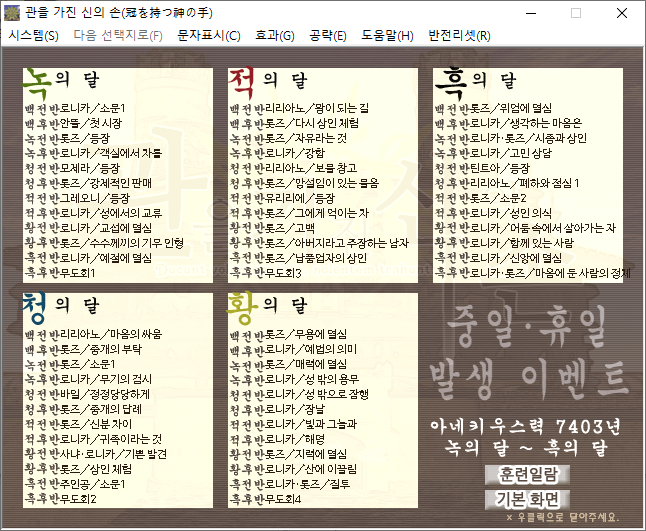Screen dimensions: 646x531
Task: Select 백전반 톳즈/무용에 열심 entry
Action: click(288, 334)
